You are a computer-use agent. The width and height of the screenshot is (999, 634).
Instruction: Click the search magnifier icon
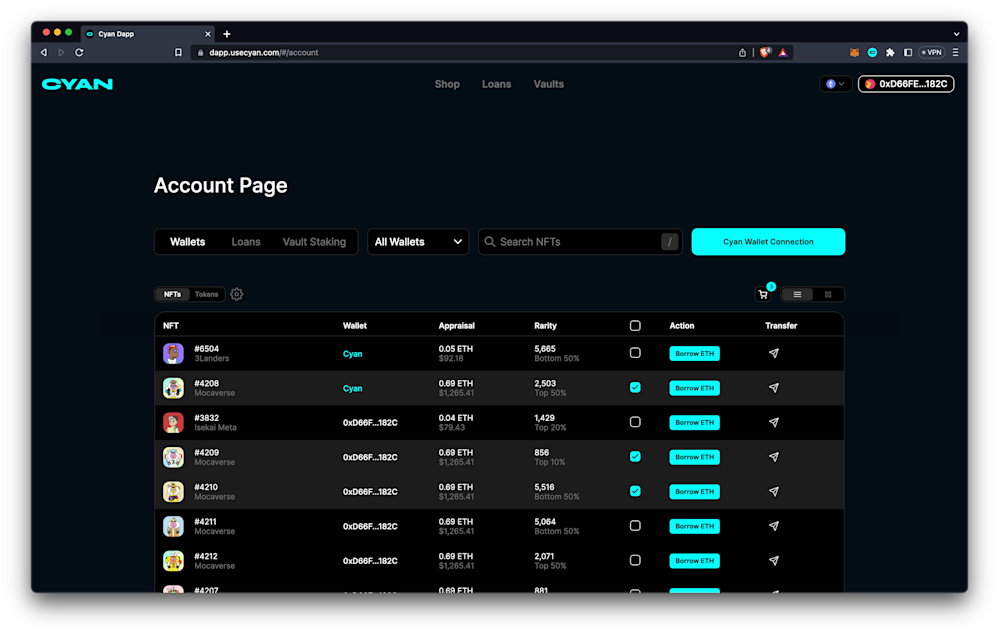click(x=489, y=241)
